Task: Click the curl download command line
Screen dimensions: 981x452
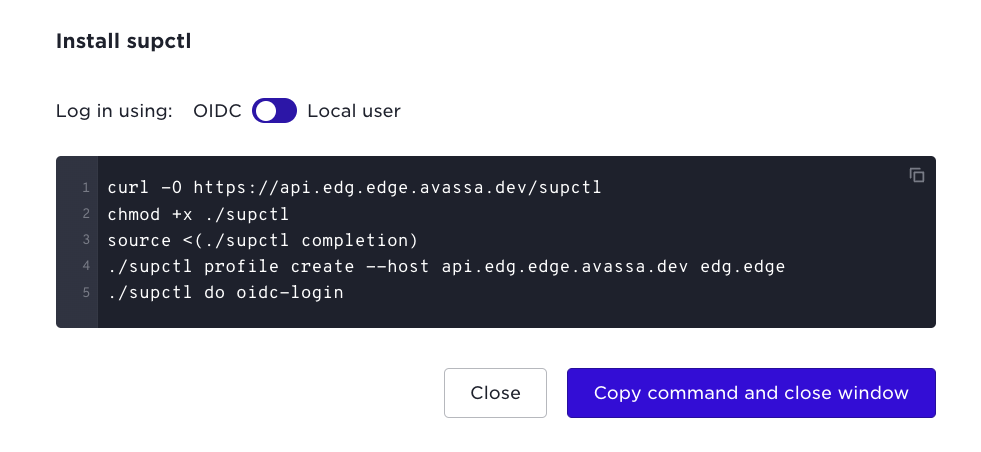Action: coord(354,187)
